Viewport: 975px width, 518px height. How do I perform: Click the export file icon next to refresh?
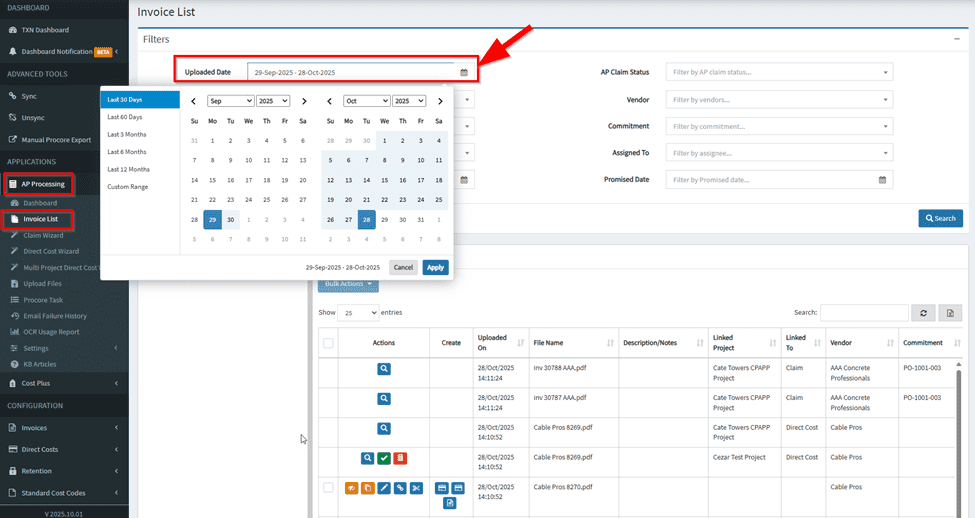pos(947,313)
